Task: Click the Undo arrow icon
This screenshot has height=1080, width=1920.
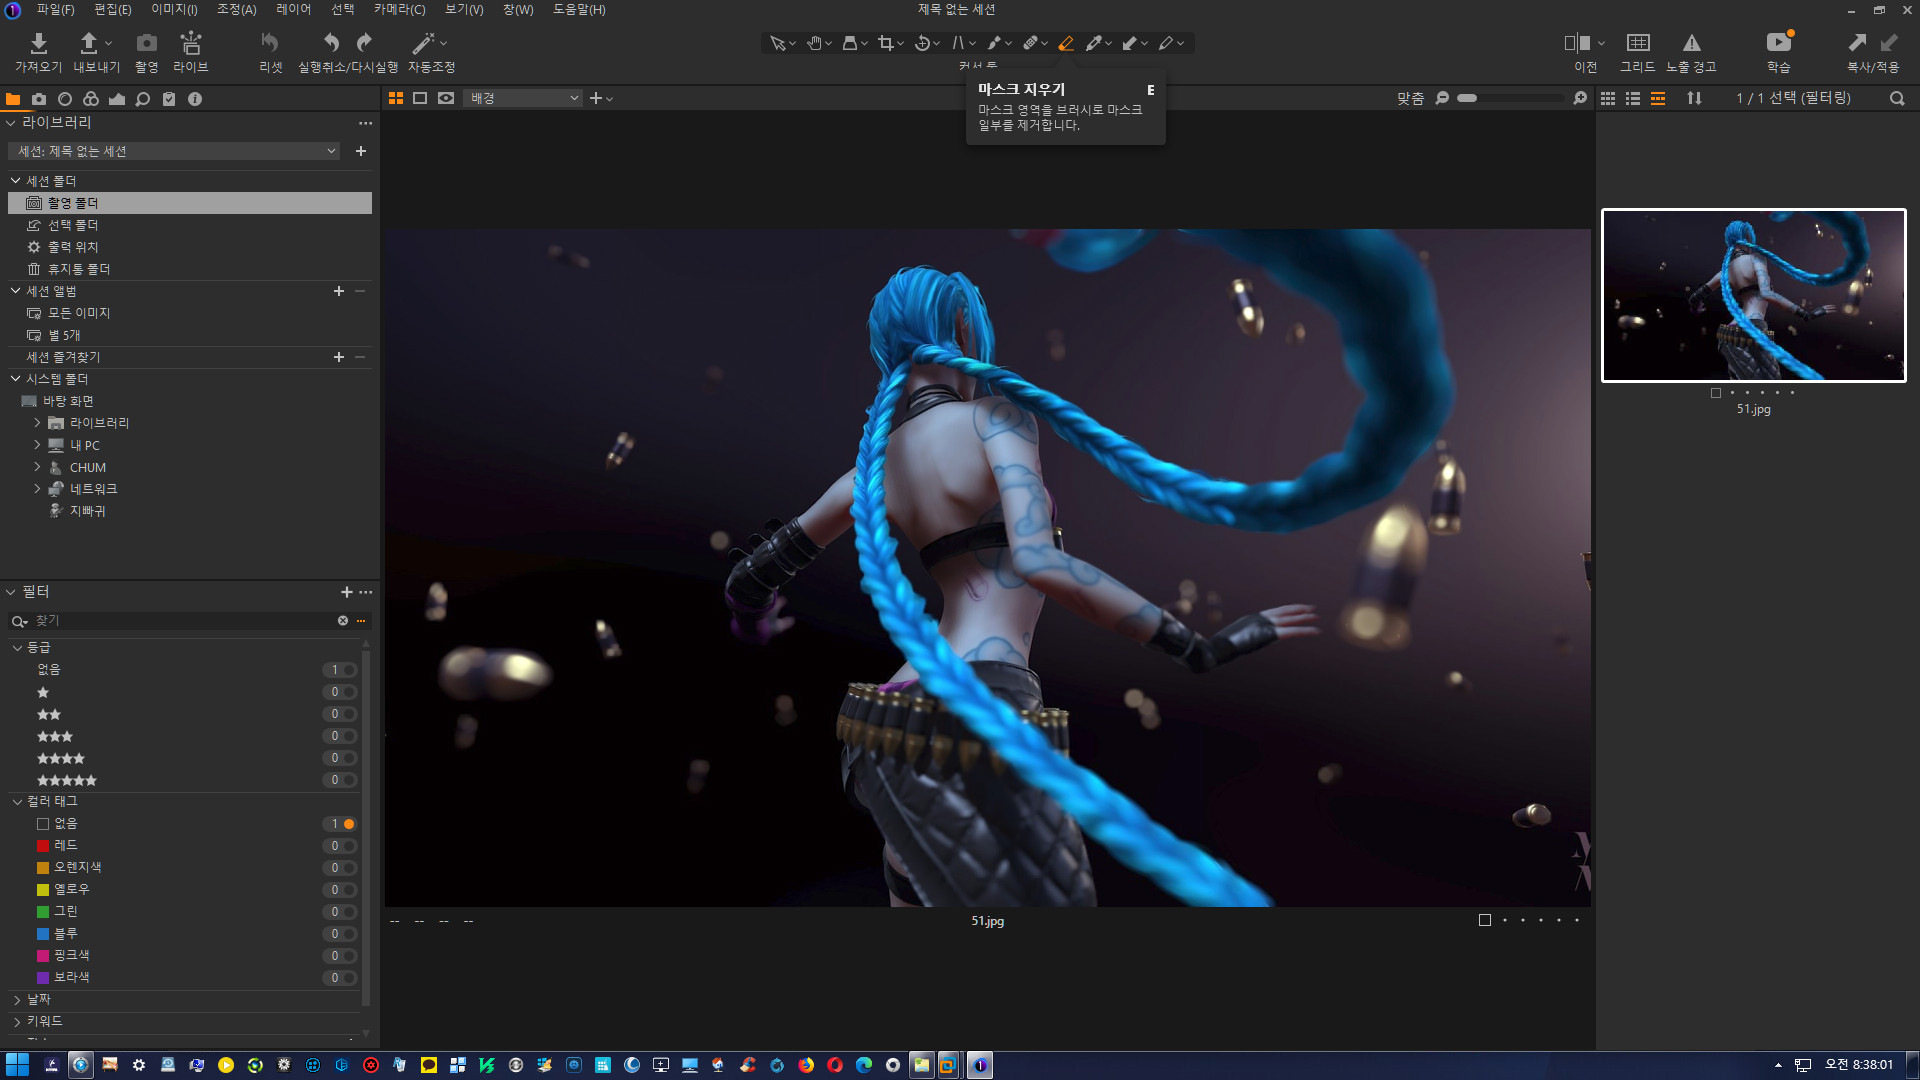Action: (x=331, y=43)
